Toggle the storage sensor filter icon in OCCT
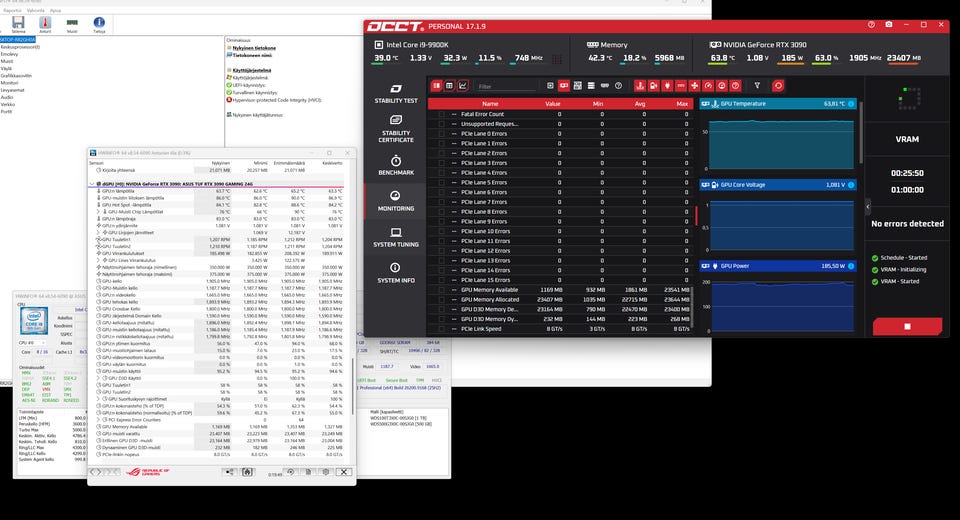This screenshot has height=520, width=960. 591,86
